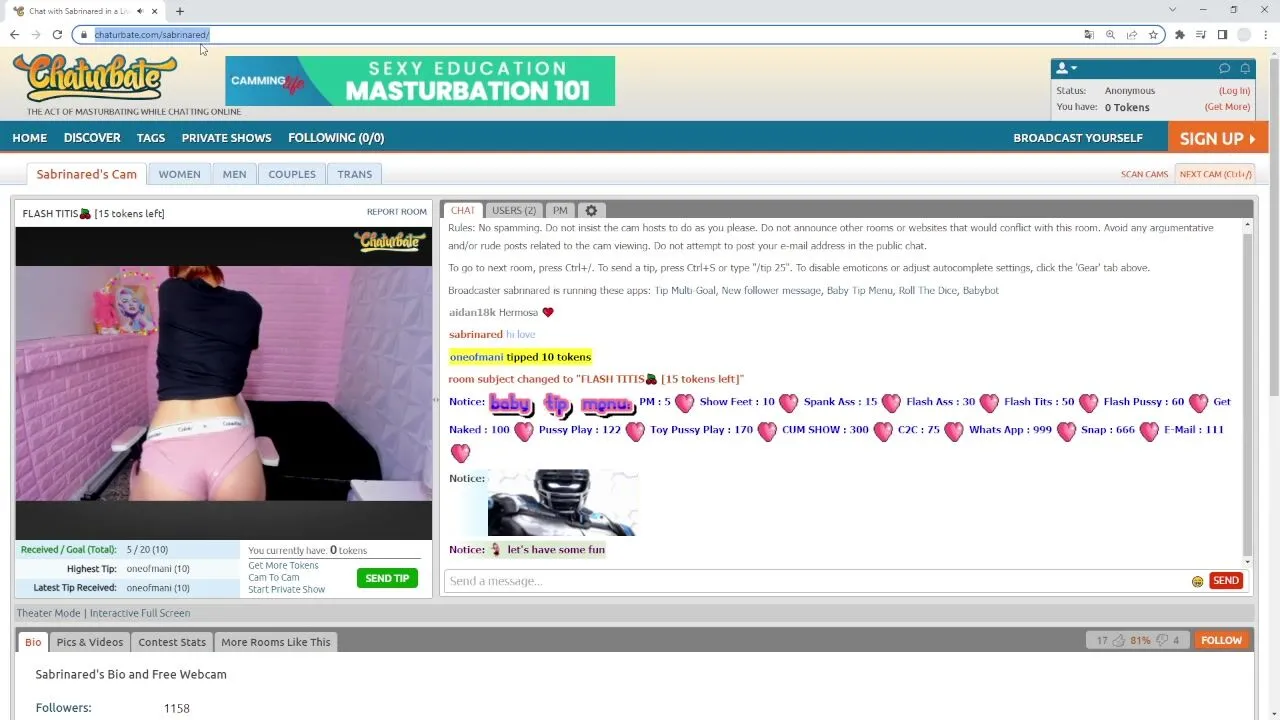Click the video player area

tap(224, 383)
